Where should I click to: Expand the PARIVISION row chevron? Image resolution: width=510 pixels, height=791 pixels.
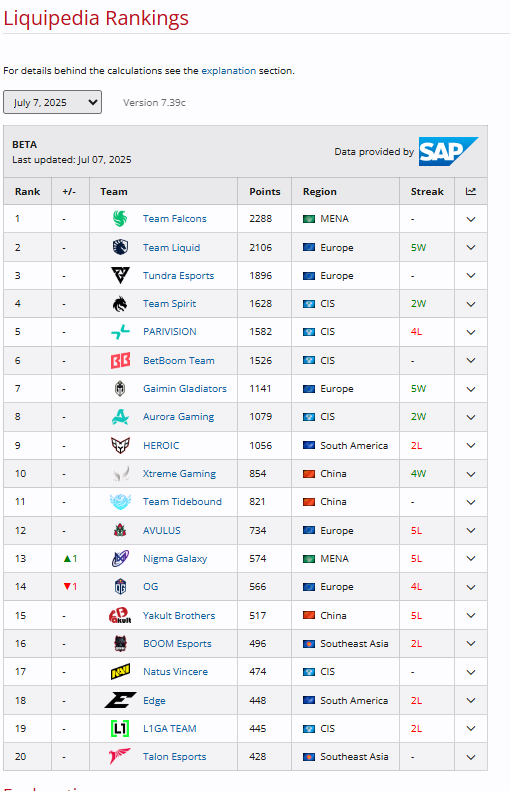click(471, 332)
